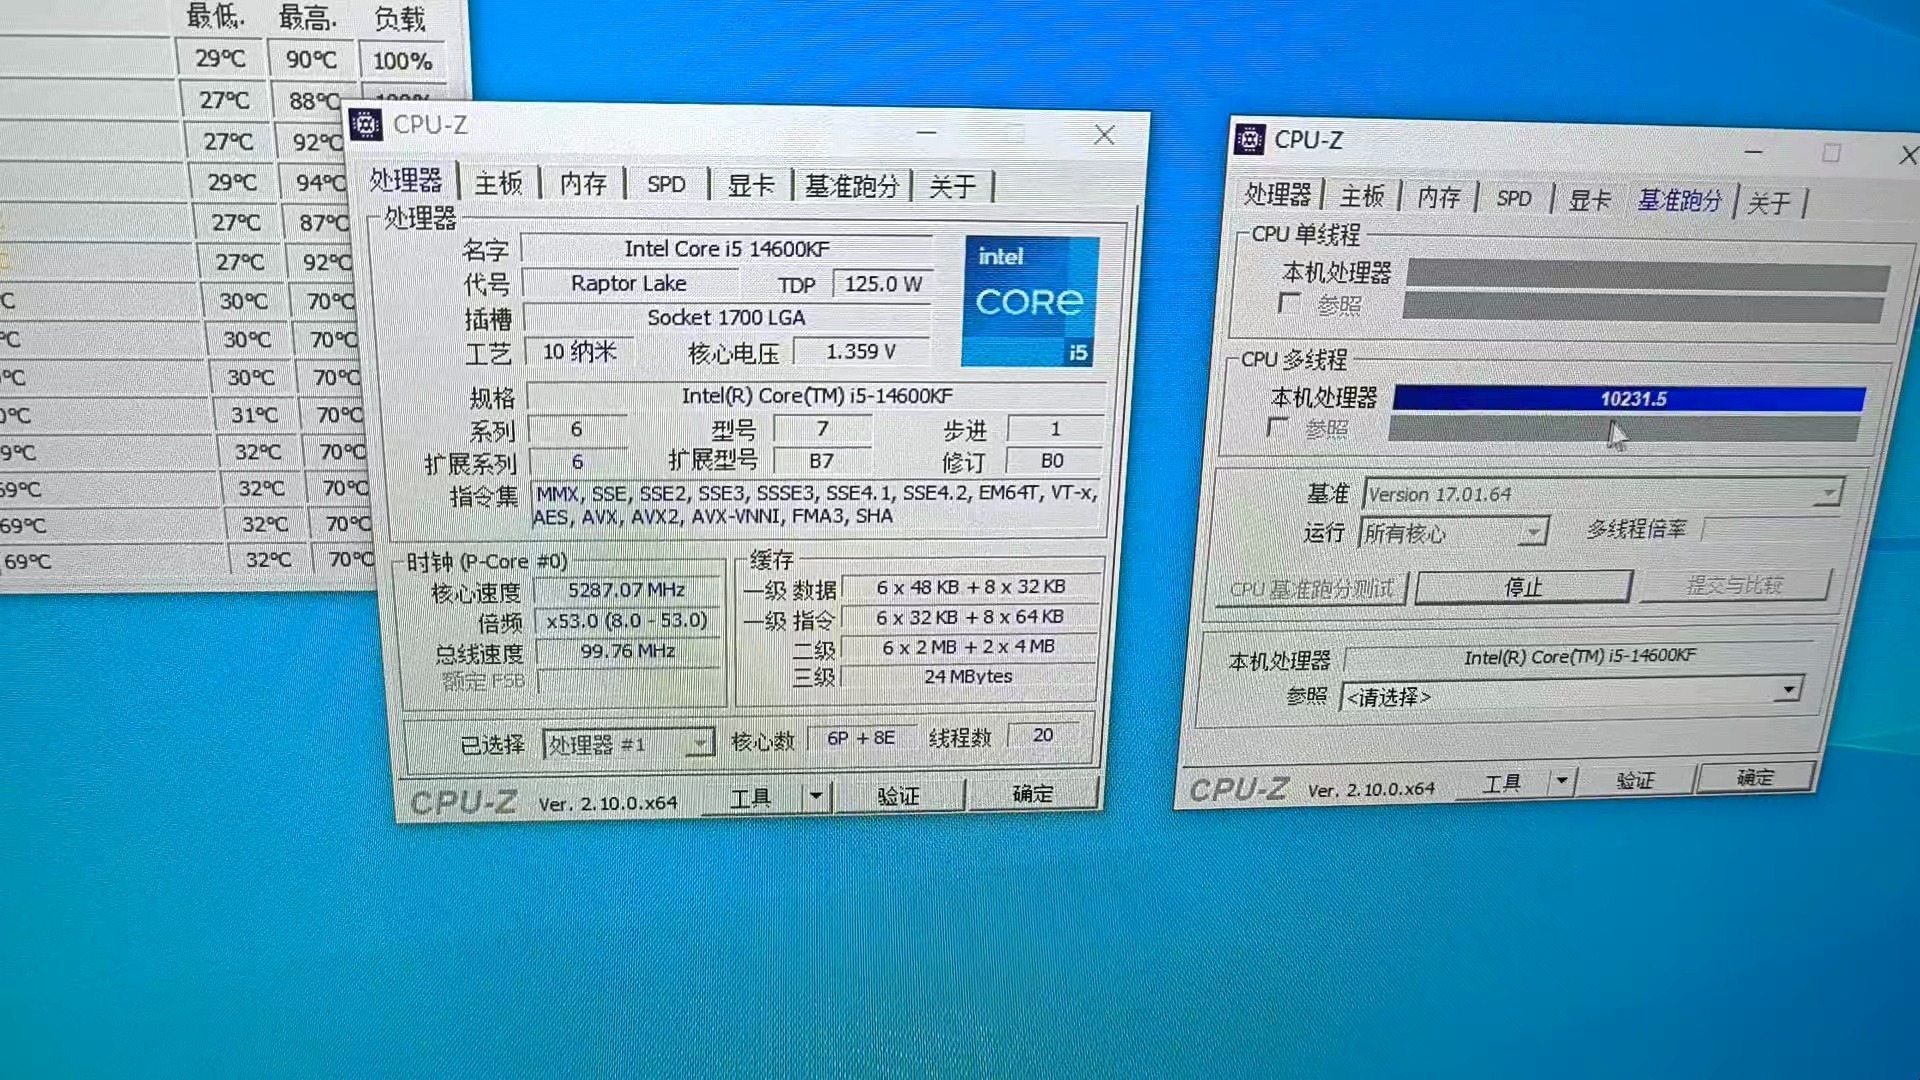
Task: Click the 核心电压 field showing 1.359 V
Action: 861,351
